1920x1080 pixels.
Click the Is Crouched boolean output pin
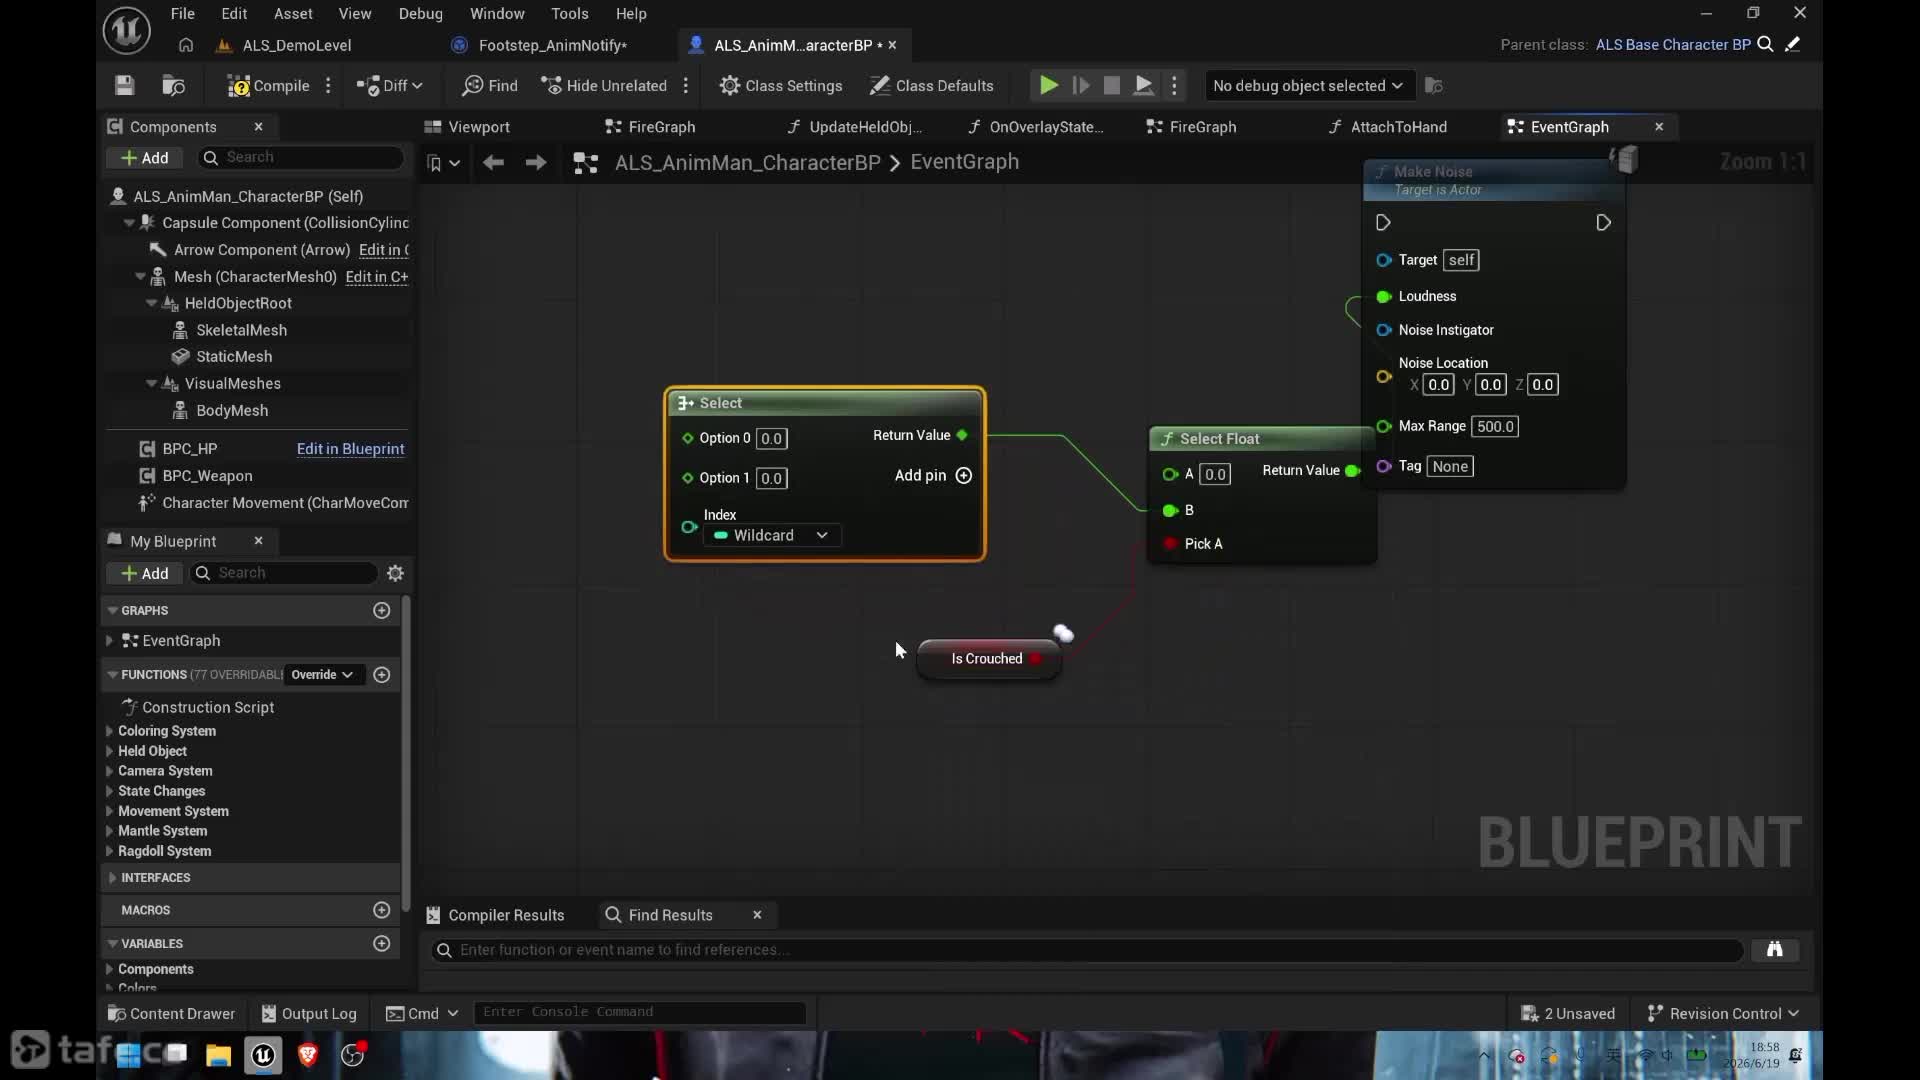1036,659
